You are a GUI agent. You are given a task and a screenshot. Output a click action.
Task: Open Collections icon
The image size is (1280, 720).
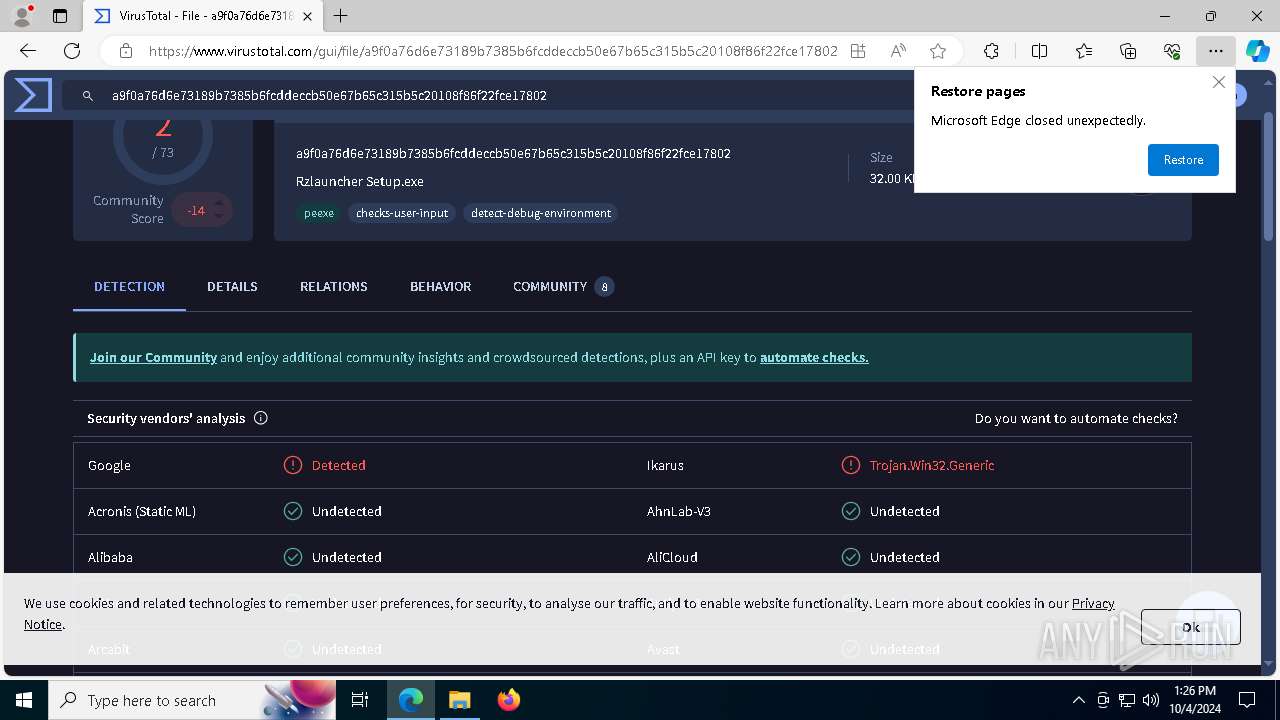[x=1128, y=51]
